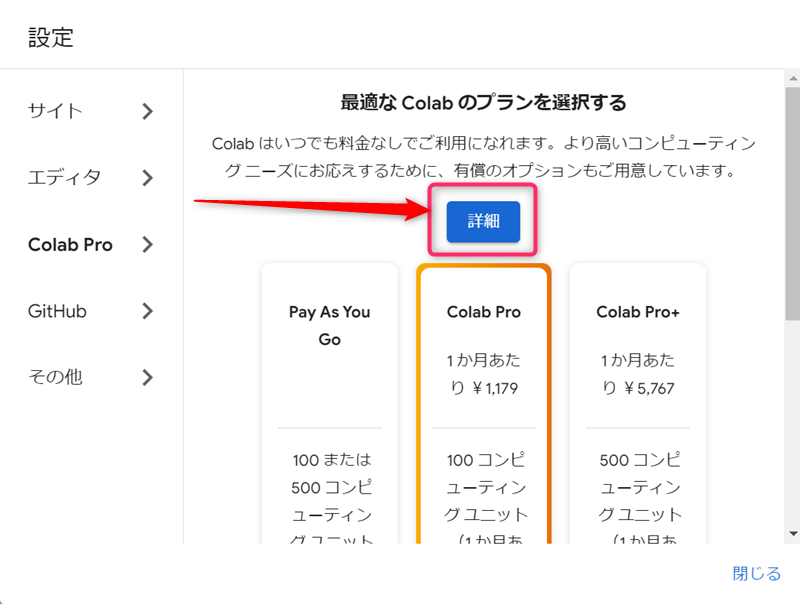
Task: Select the サイト settings category
Action: pos(55,111)
